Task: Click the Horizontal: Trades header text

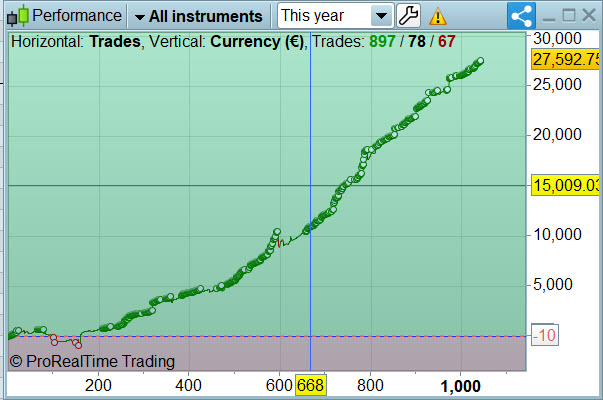Action: pyautogui.click(x=76, y=42)
